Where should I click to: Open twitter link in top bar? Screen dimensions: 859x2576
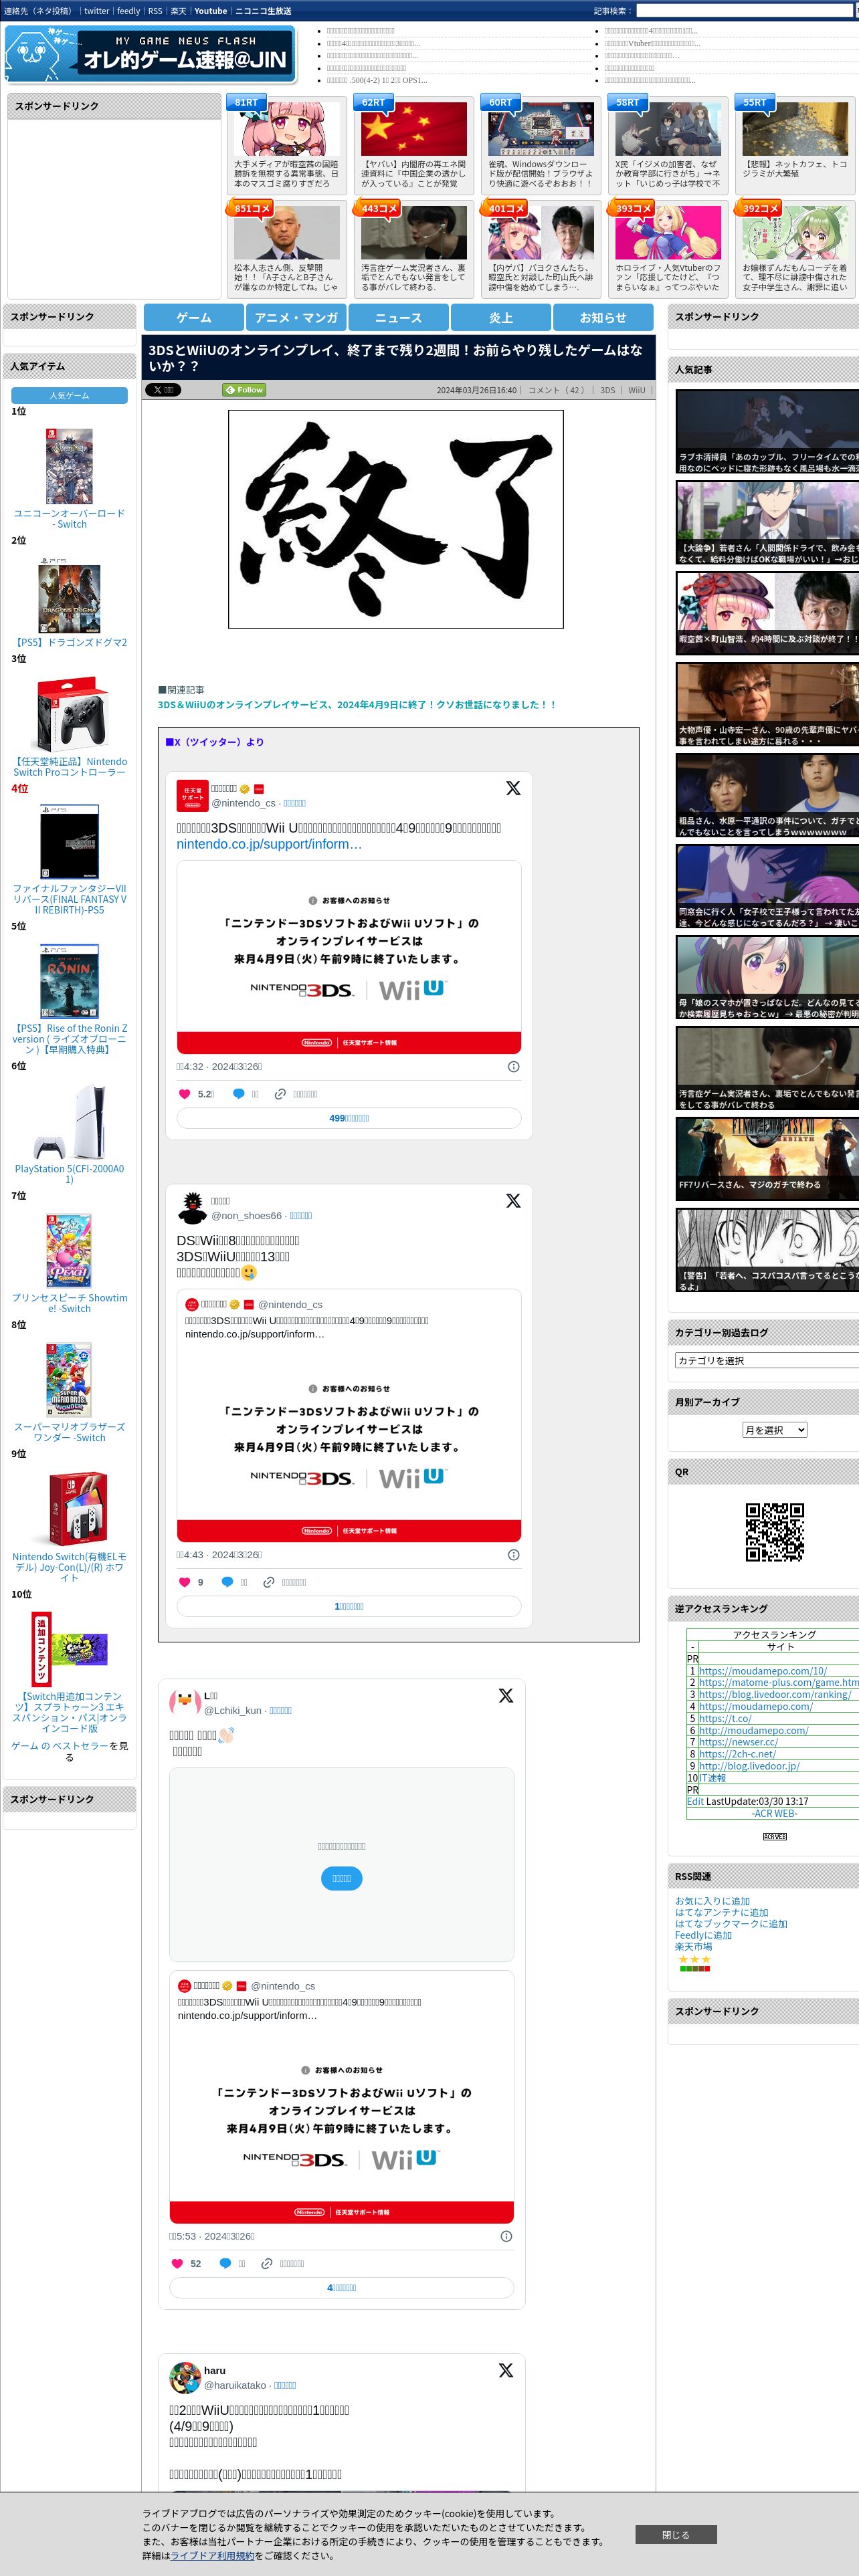(96, 11)
